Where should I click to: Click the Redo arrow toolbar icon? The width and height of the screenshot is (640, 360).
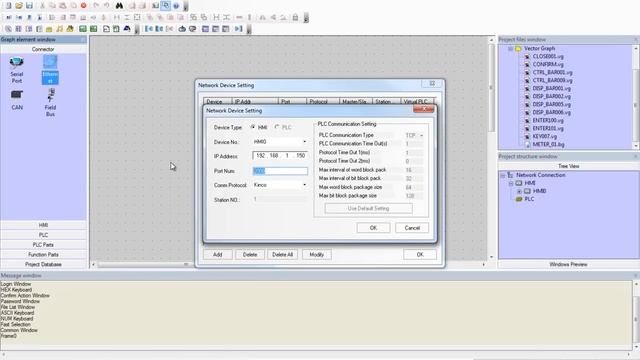click(x=107, y=6)
